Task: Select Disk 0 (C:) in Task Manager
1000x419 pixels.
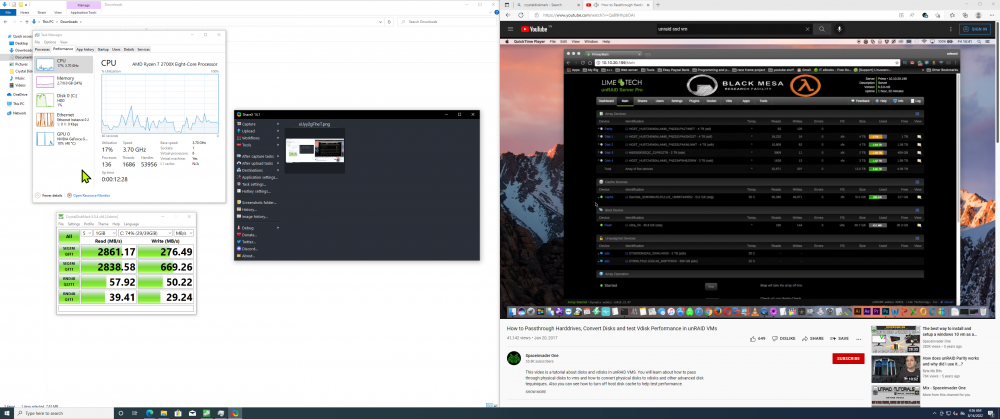Action: click(x=64, y=99)
